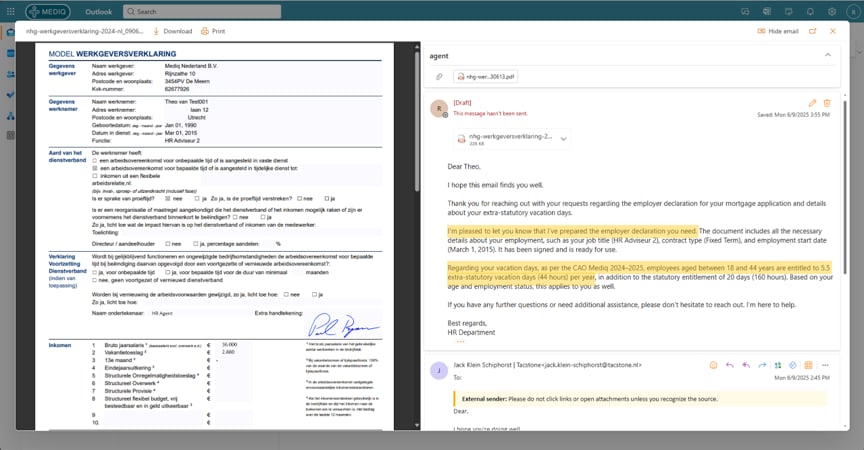Check 'onbepaalde tijd' vaste dienst checkbox
The height and width of the screenshot is (450, 864).
95,161
